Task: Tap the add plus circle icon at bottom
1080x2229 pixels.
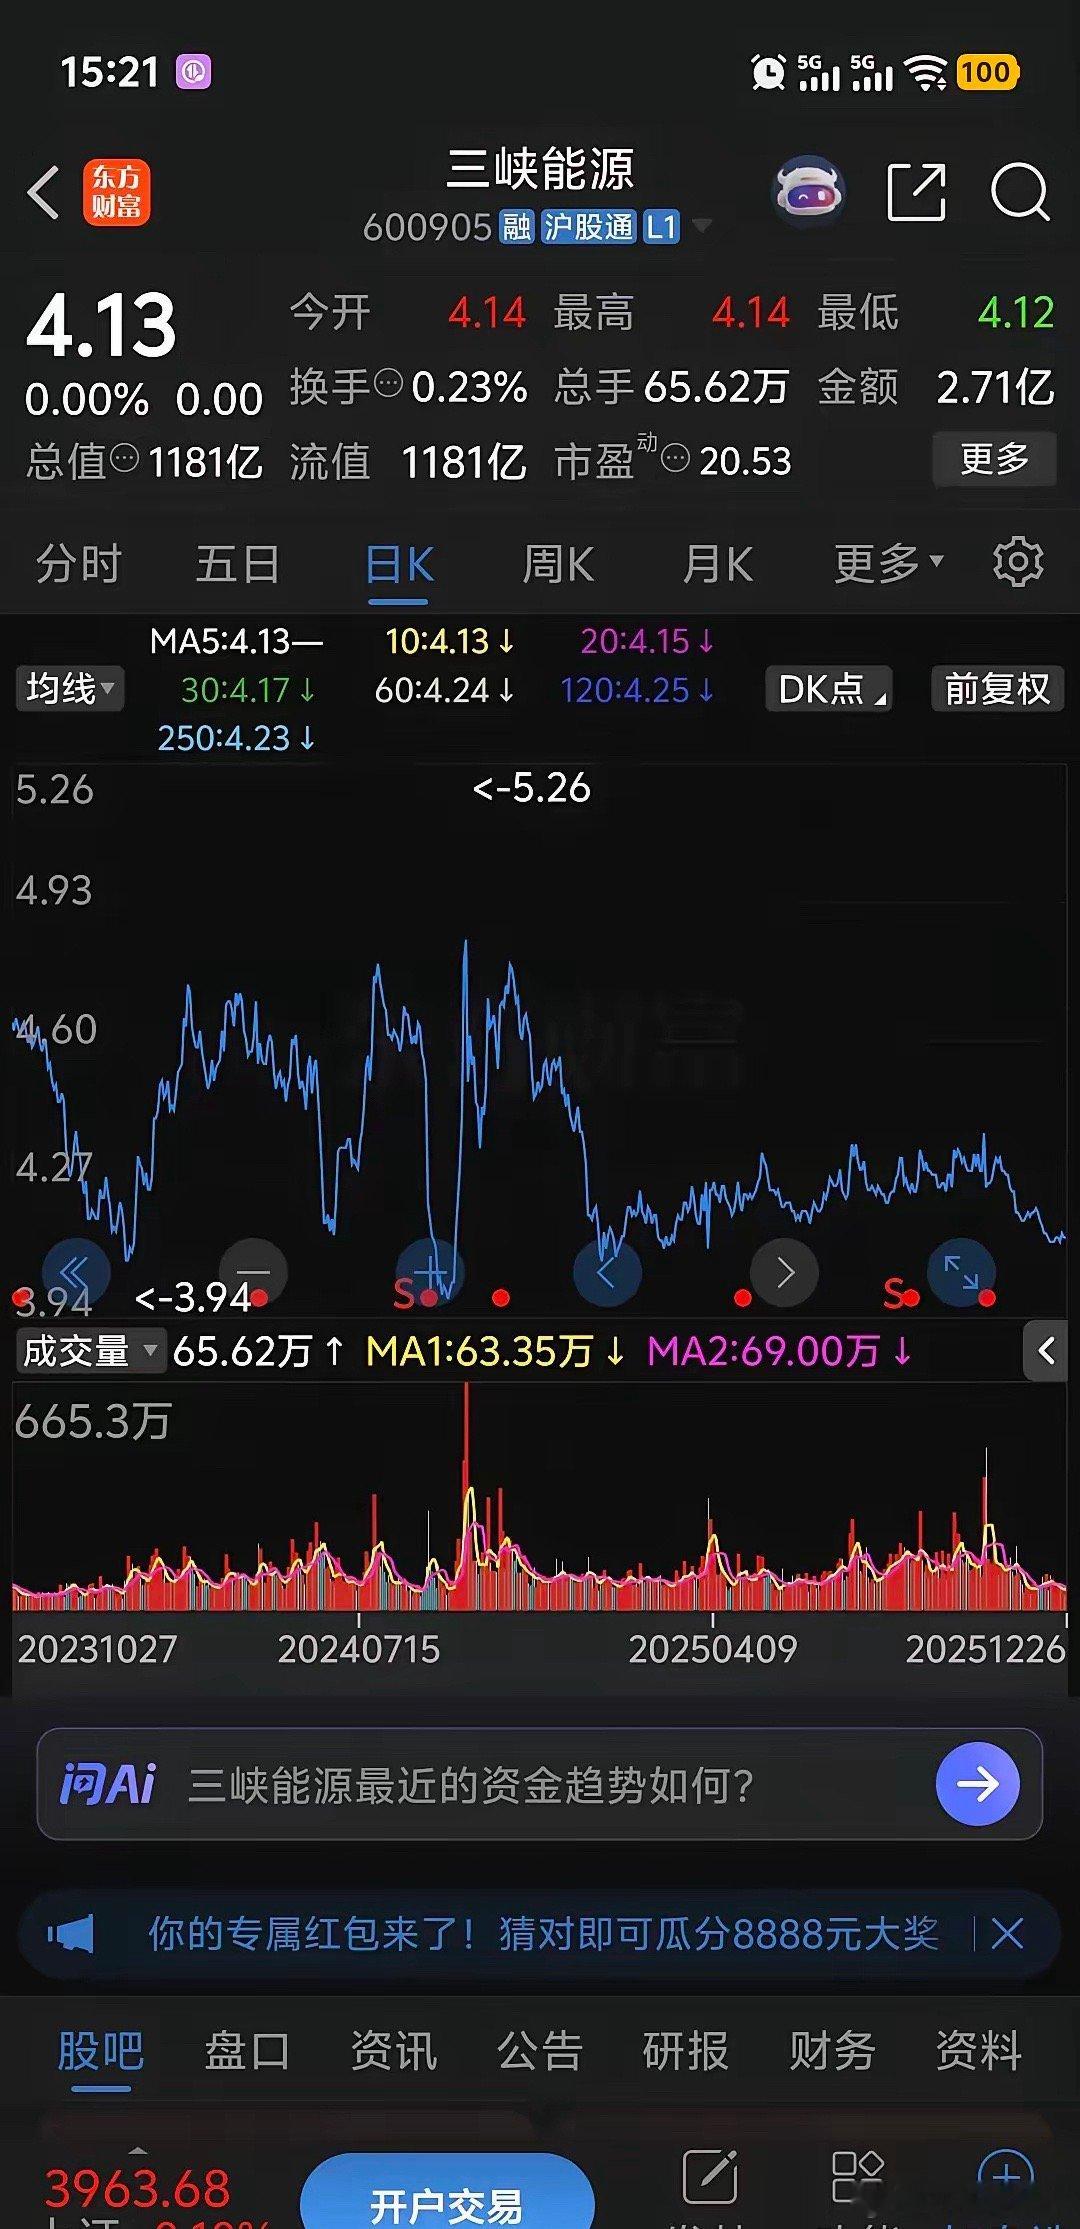Action: [1005, 2175]
